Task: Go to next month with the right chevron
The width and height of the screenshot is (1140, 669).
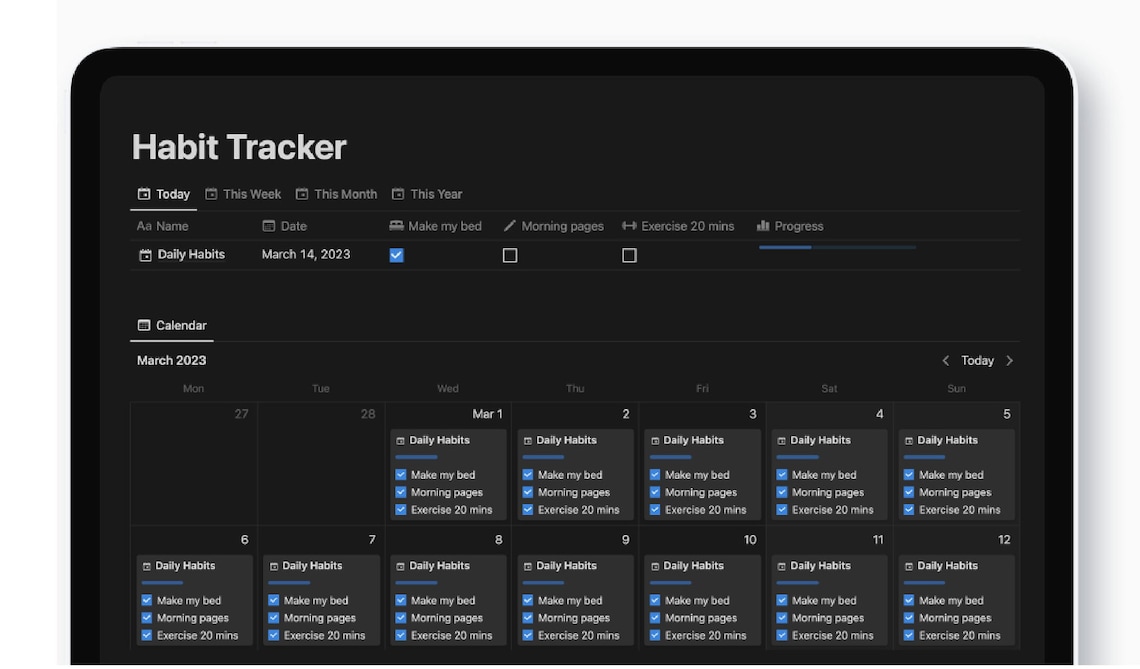Action: 1009,360
